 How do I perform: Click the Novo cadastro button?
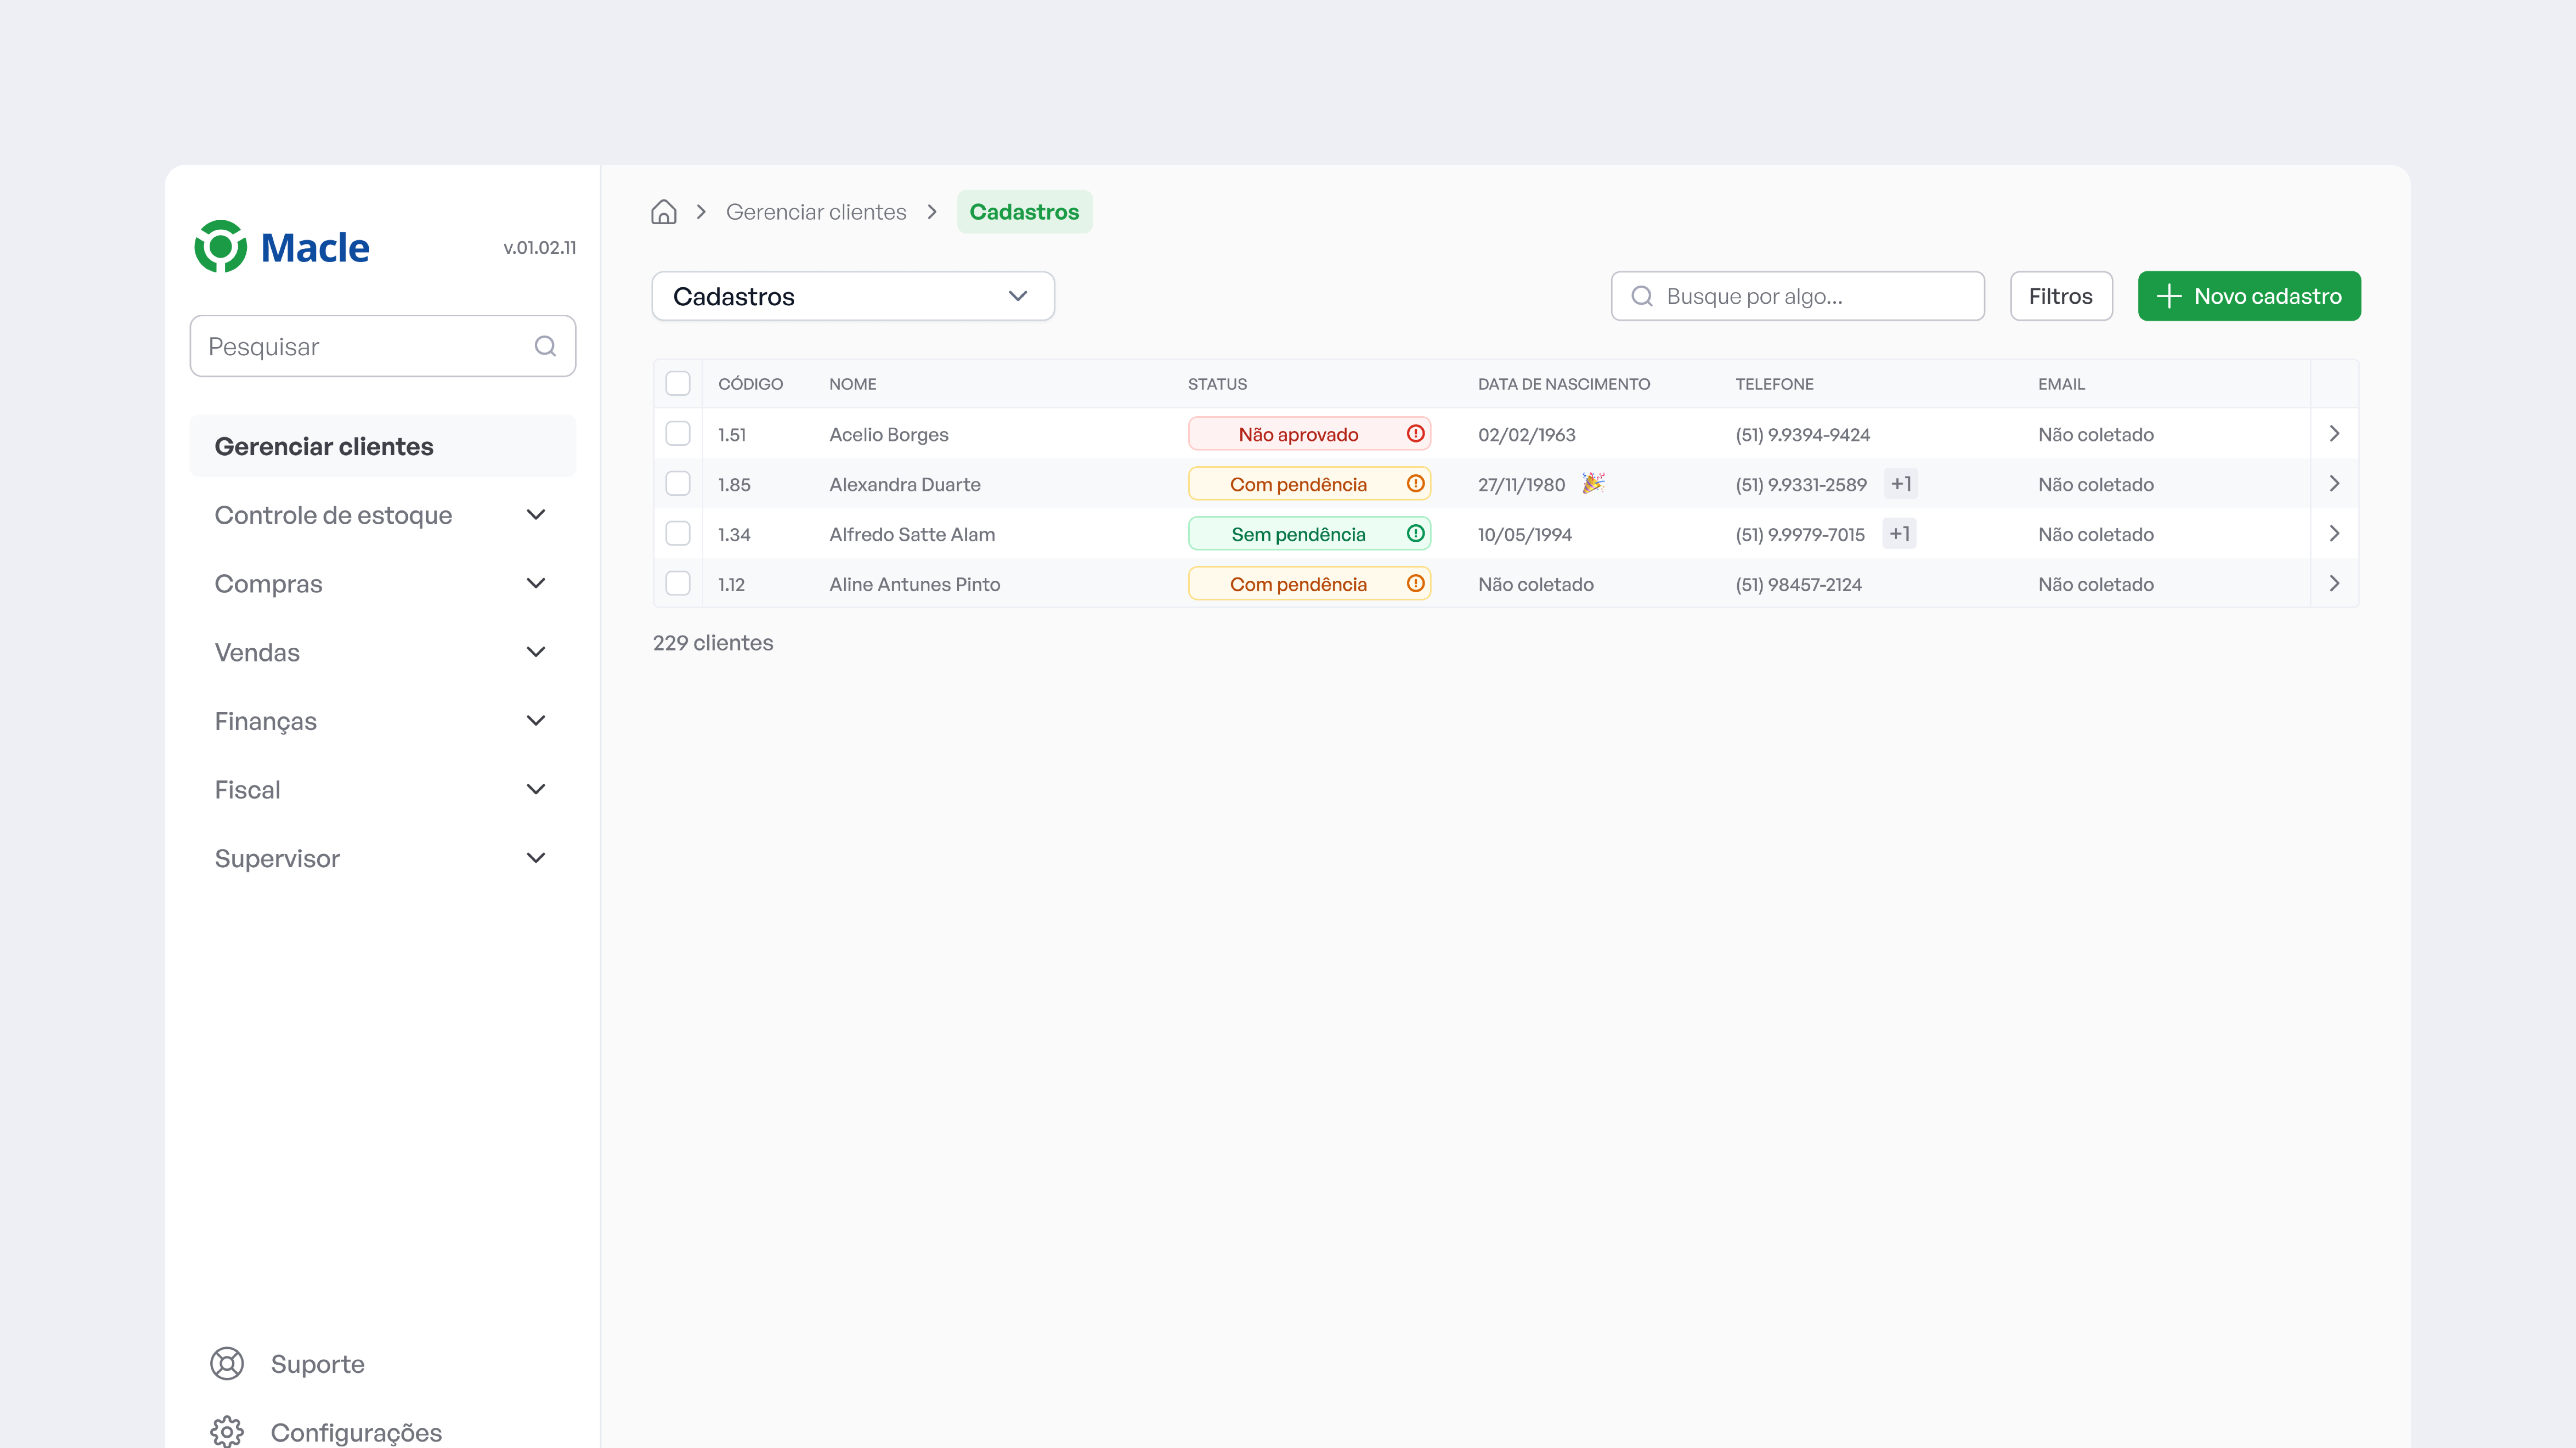tap(2249, 296)
